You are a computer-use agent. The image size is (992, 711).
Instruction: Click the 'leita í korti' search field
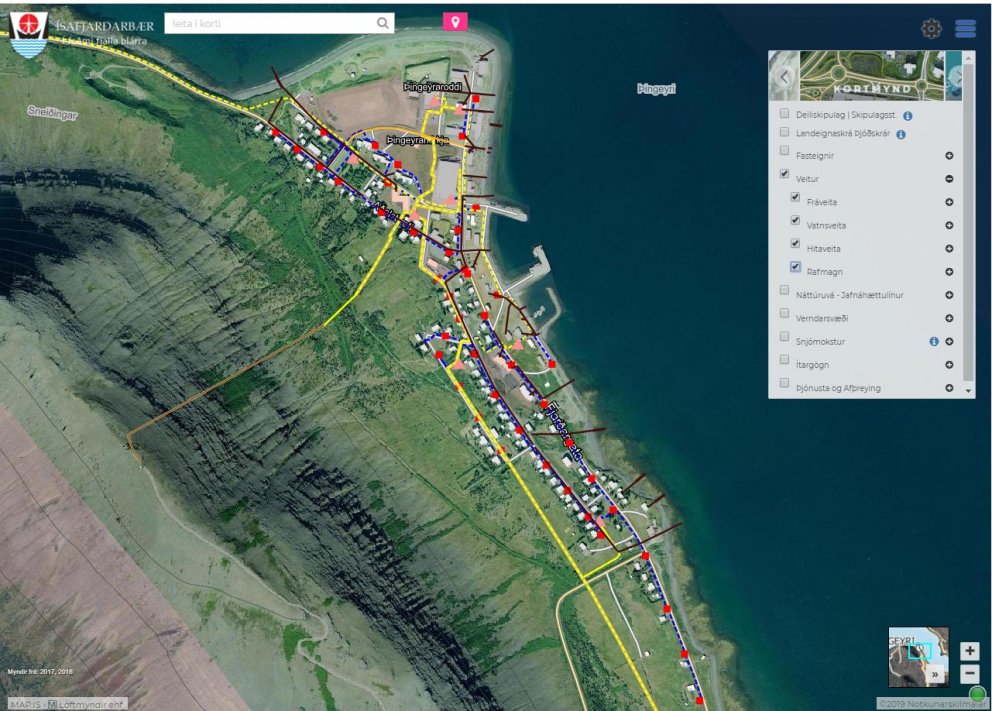coord(270,23)
